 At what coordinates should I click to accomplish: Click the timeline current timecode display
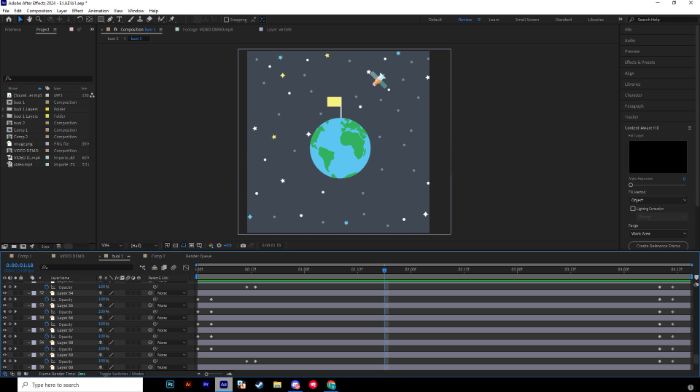20,265
